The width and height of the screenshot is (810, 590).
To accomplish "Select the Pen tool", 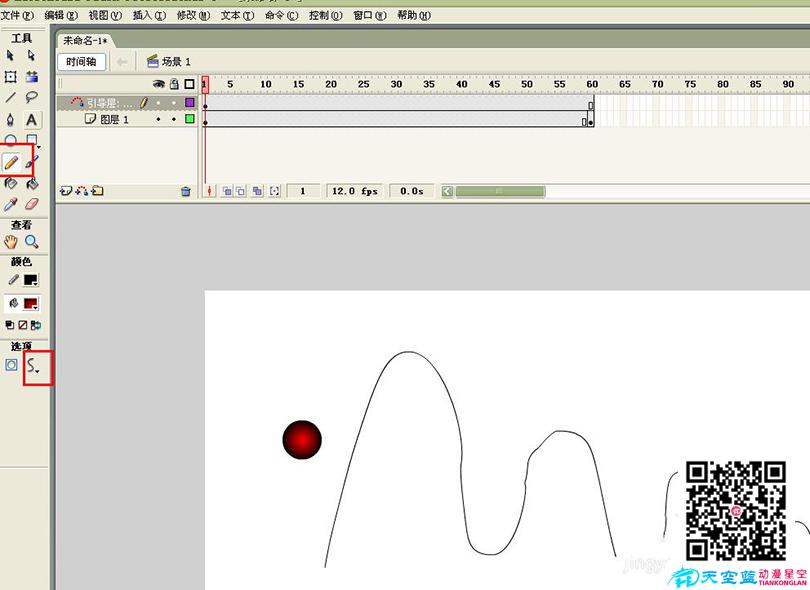I will (x=10, y=120).
